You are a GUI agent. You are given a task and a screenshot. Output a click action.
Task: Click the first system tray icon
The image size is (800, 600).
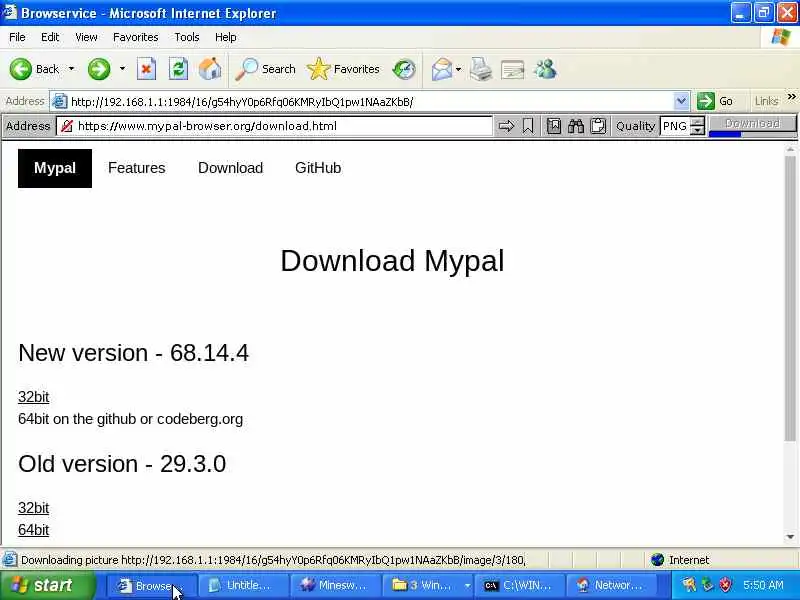coord(689,585)
